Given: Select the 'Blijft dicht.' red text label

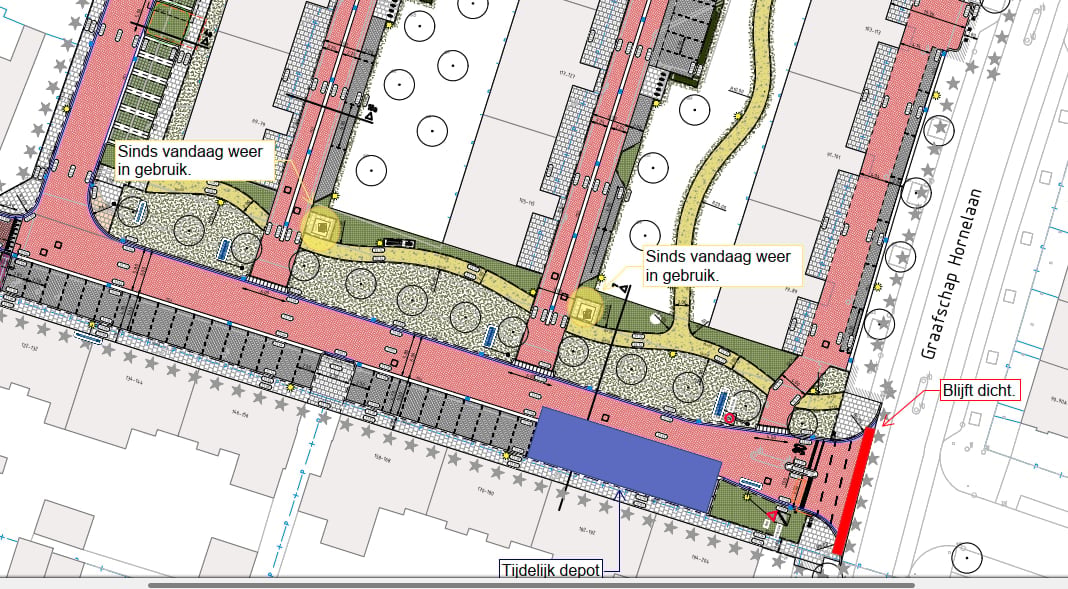Looking at the screenshot, I should click(980, 391).
